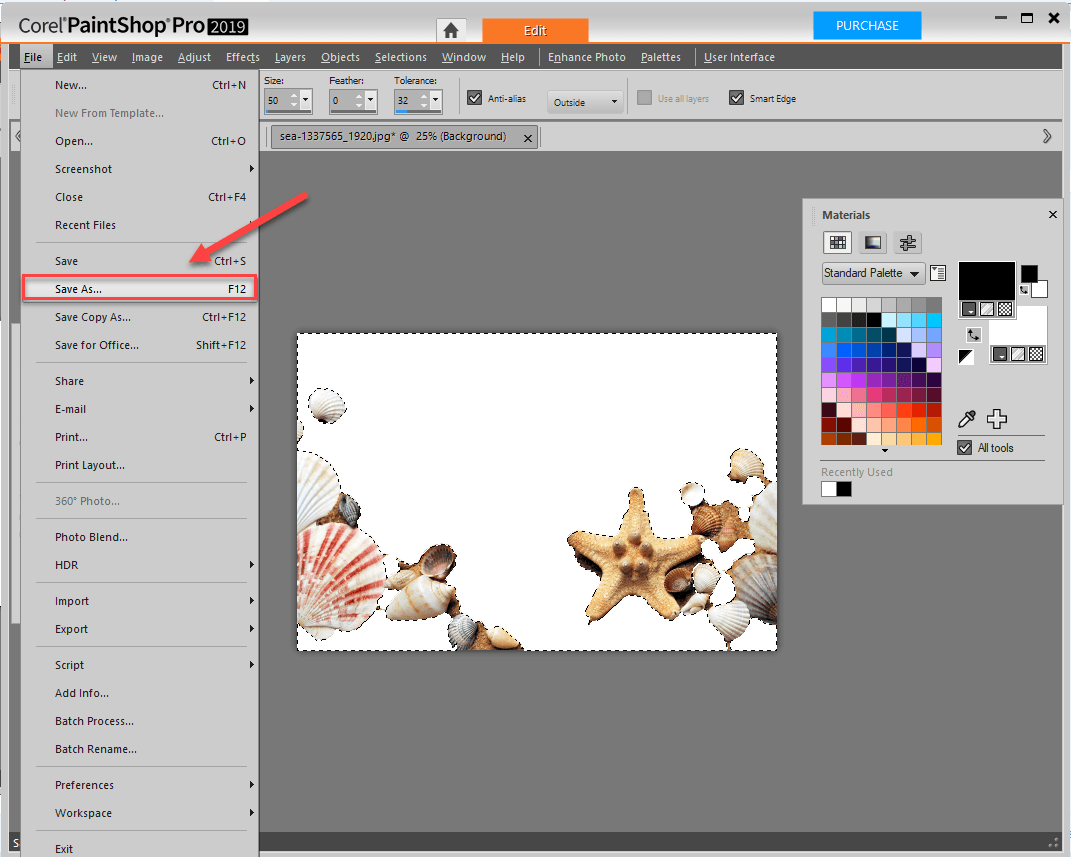Select Batch Process in the File menu
The image size is (1071, 857).
[x=95, y=721]
